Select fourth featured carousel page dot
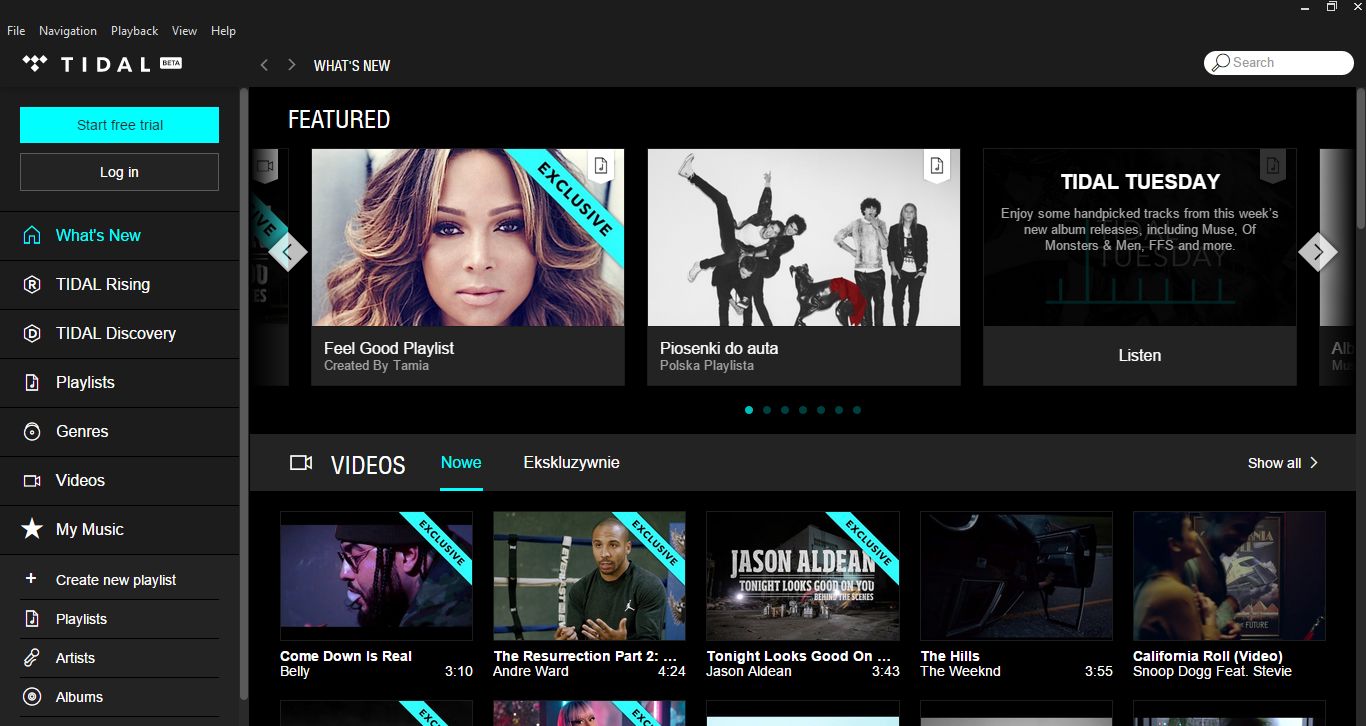This screenshot has height=726, width=1366. coord(803,410)
